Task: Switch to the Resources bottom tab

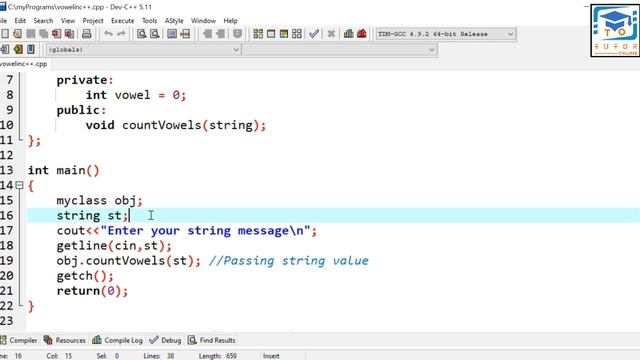Action: pos(65,340)
